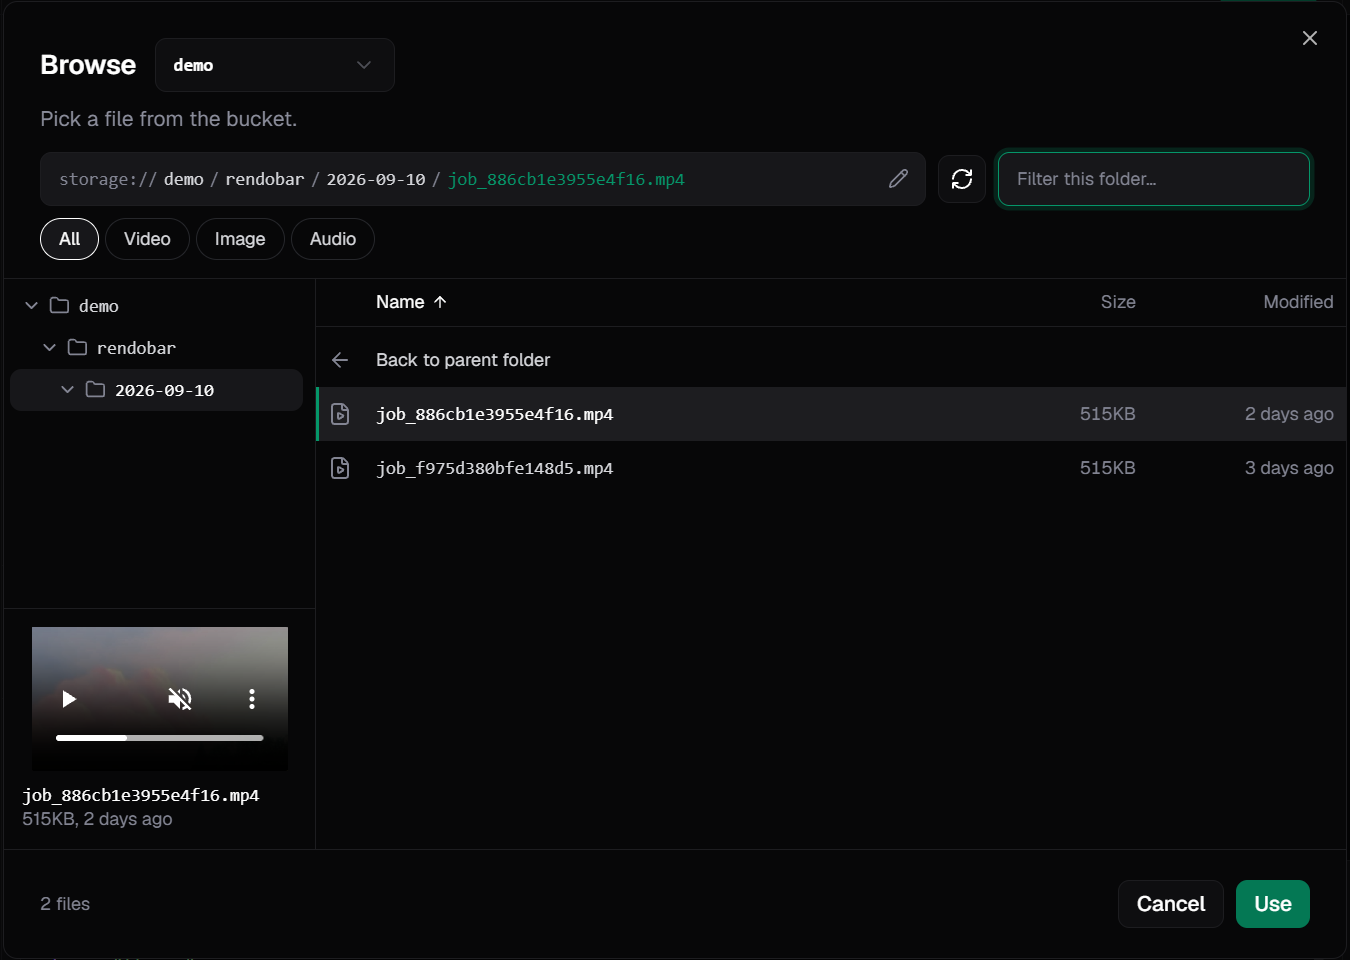Viewport: 1350px width, 960px height.
Task: Click the 2 days ago modified cell
Action: point(1289,414)
